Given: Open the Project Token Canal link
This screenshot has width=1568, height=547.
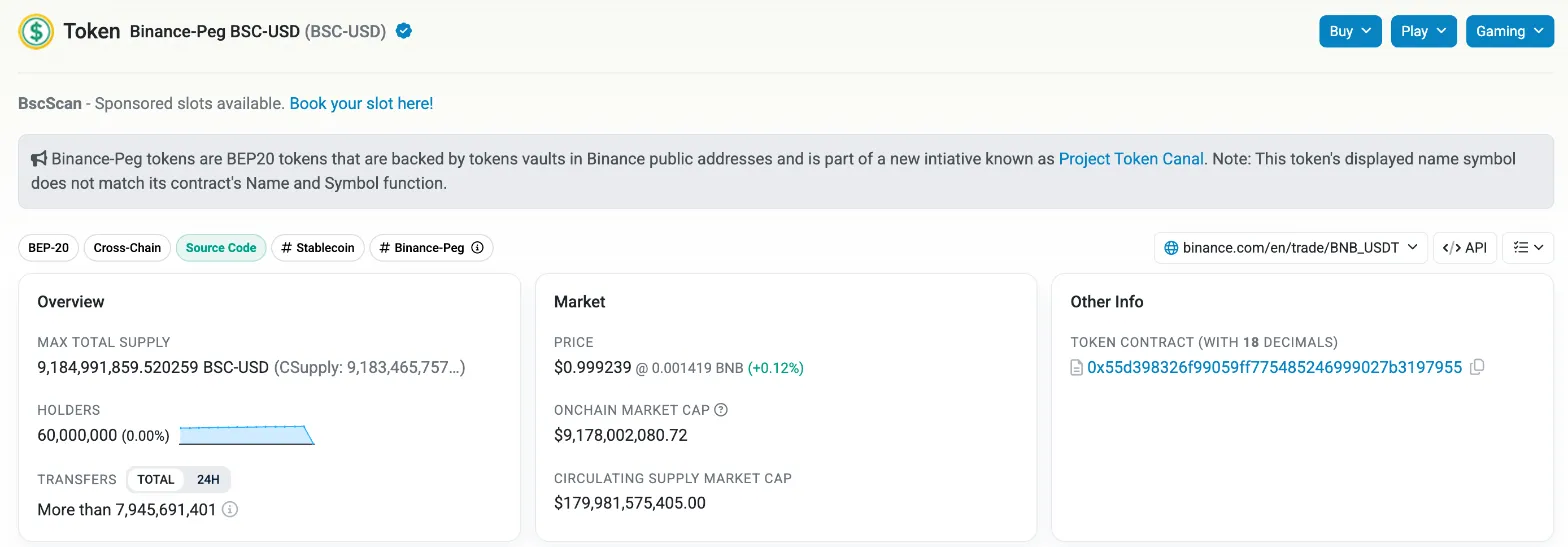Looking at the screenshot, I should tap(1131, 159).
